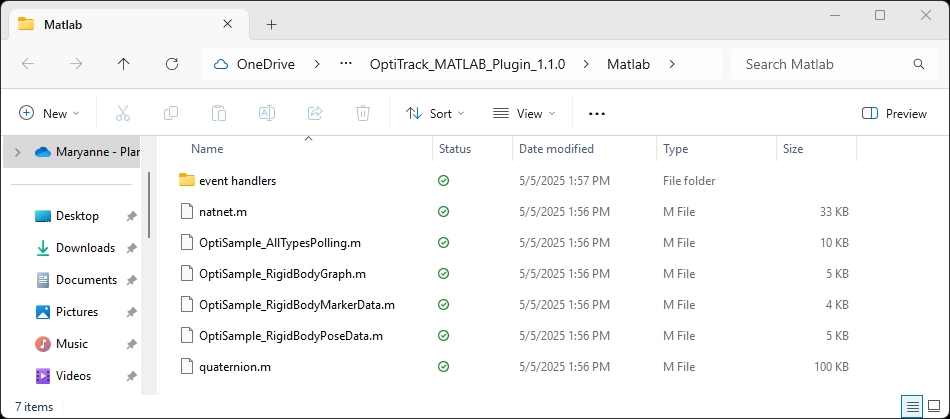The image size is (950, 419).
Task: Go up one folder level
Action: click(x=123, y=64)
